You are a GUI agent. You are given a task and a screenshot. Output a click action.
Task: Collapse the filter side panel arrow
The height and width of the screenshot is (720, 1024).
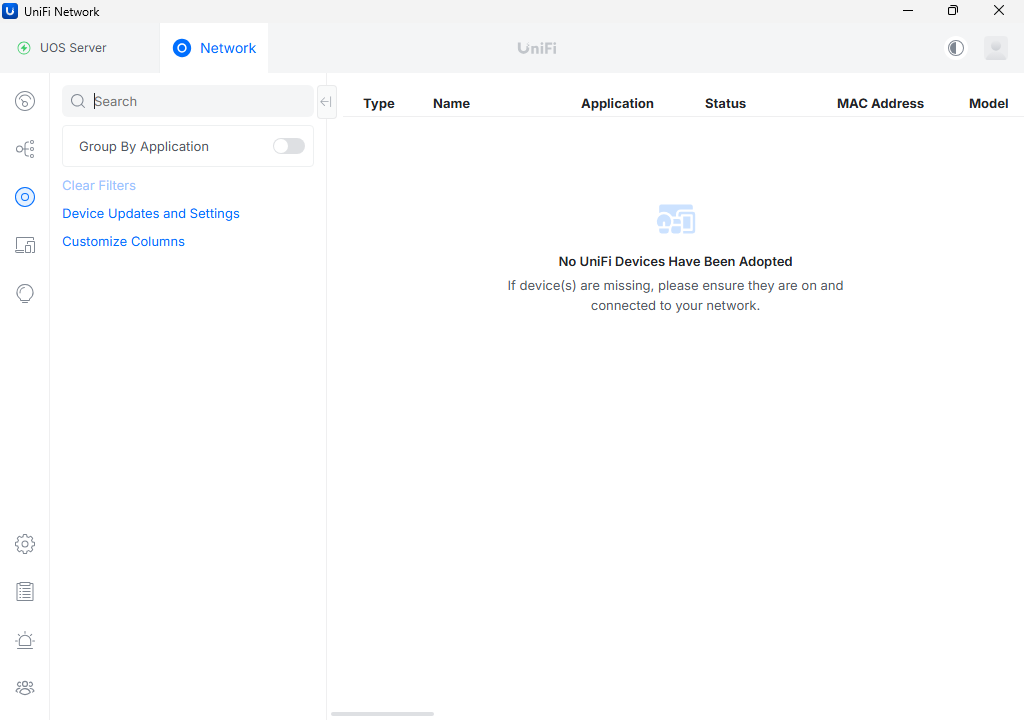(x=326, y=102)
